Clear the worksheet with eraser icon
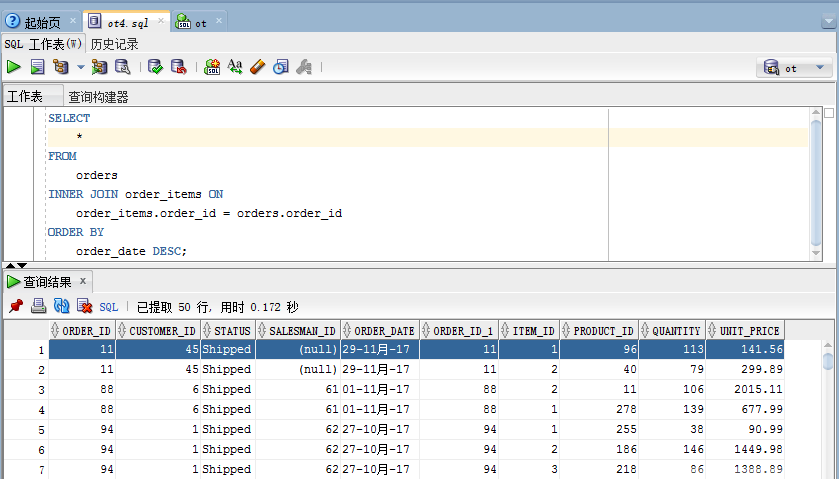The width and height of the screenshot is (839, 479). click(258, 67)
